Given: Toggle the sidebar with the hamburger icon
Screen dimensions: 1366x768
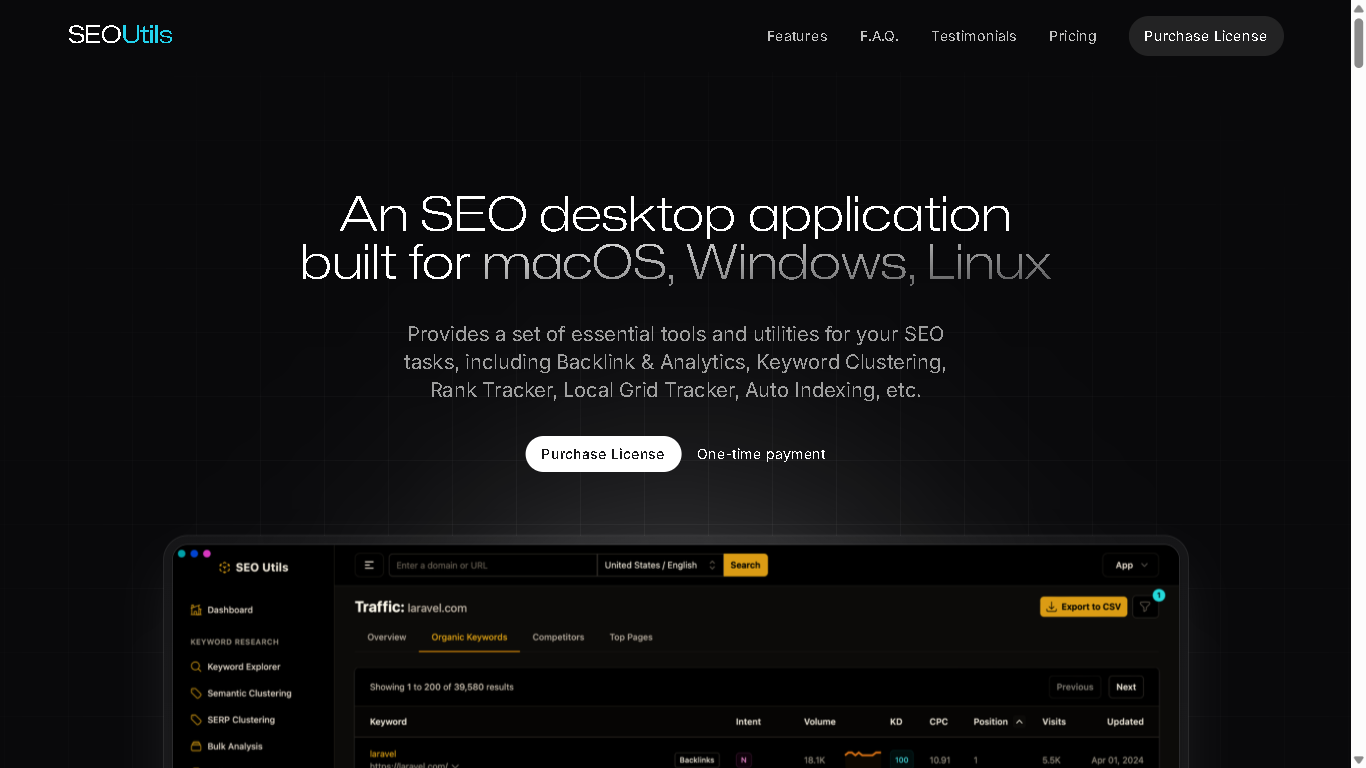Looking at the screenshot, I should click(x=369, y=565).
